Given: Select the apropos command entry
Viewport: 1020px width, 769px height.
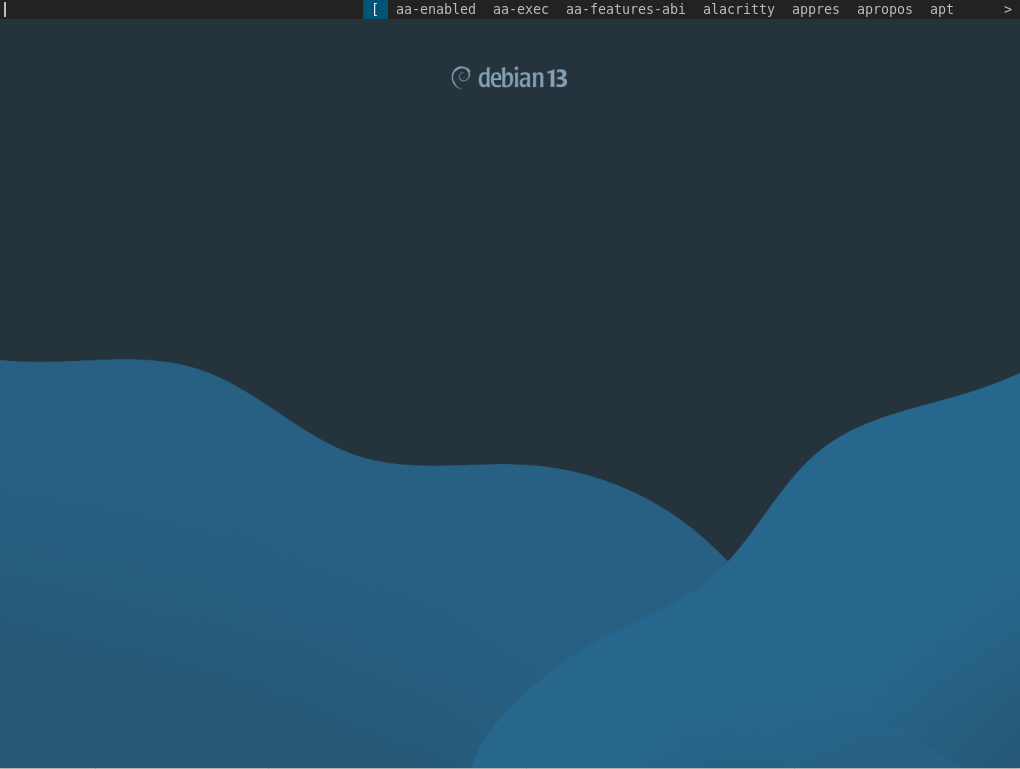Looking at the screenshot, I should (x=884, y=9).
